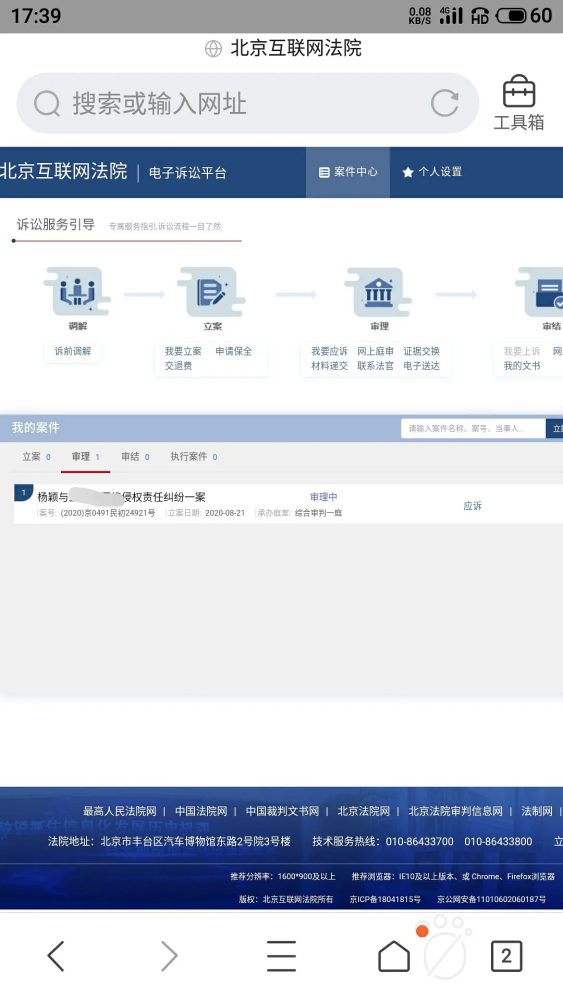Go back with the browser back arrow
563x1000 pixels.
pos(56,956)
